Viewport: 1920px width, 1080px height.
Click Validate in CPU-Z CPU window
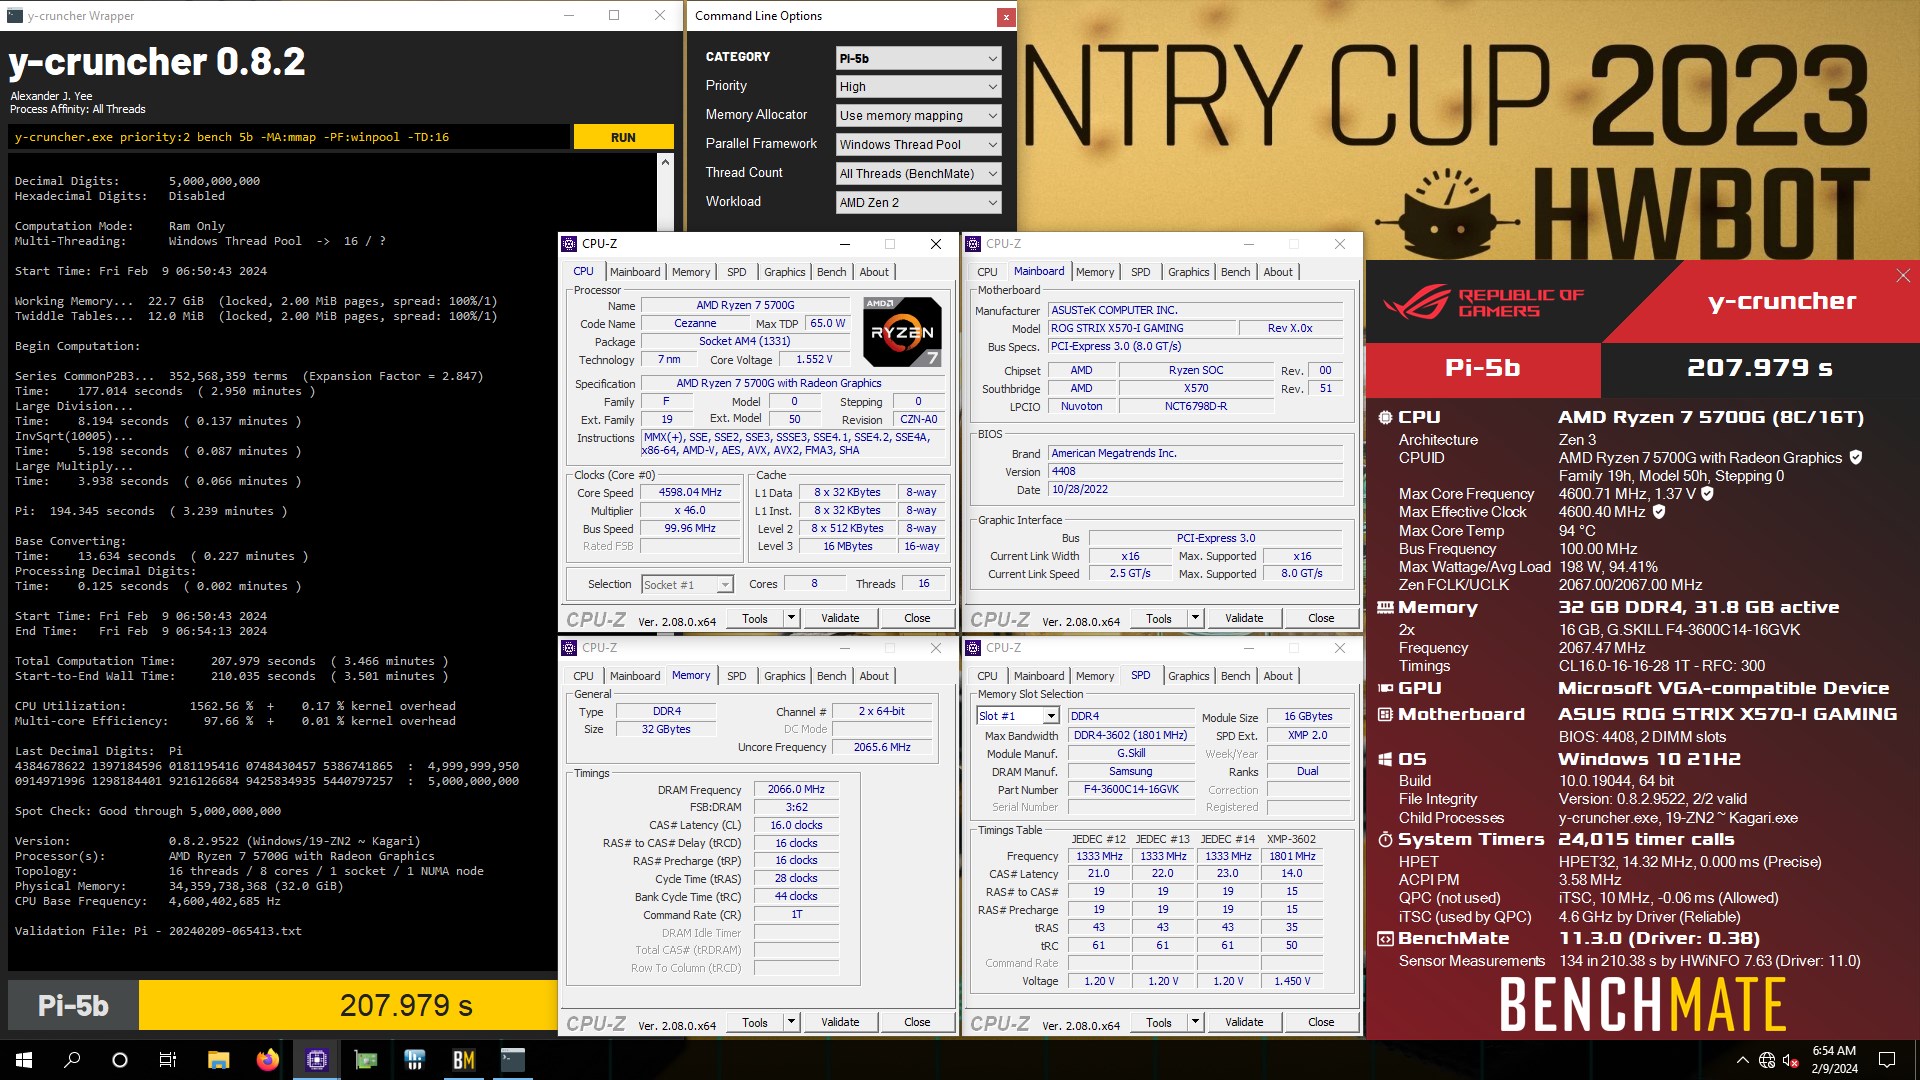(840, 618)
